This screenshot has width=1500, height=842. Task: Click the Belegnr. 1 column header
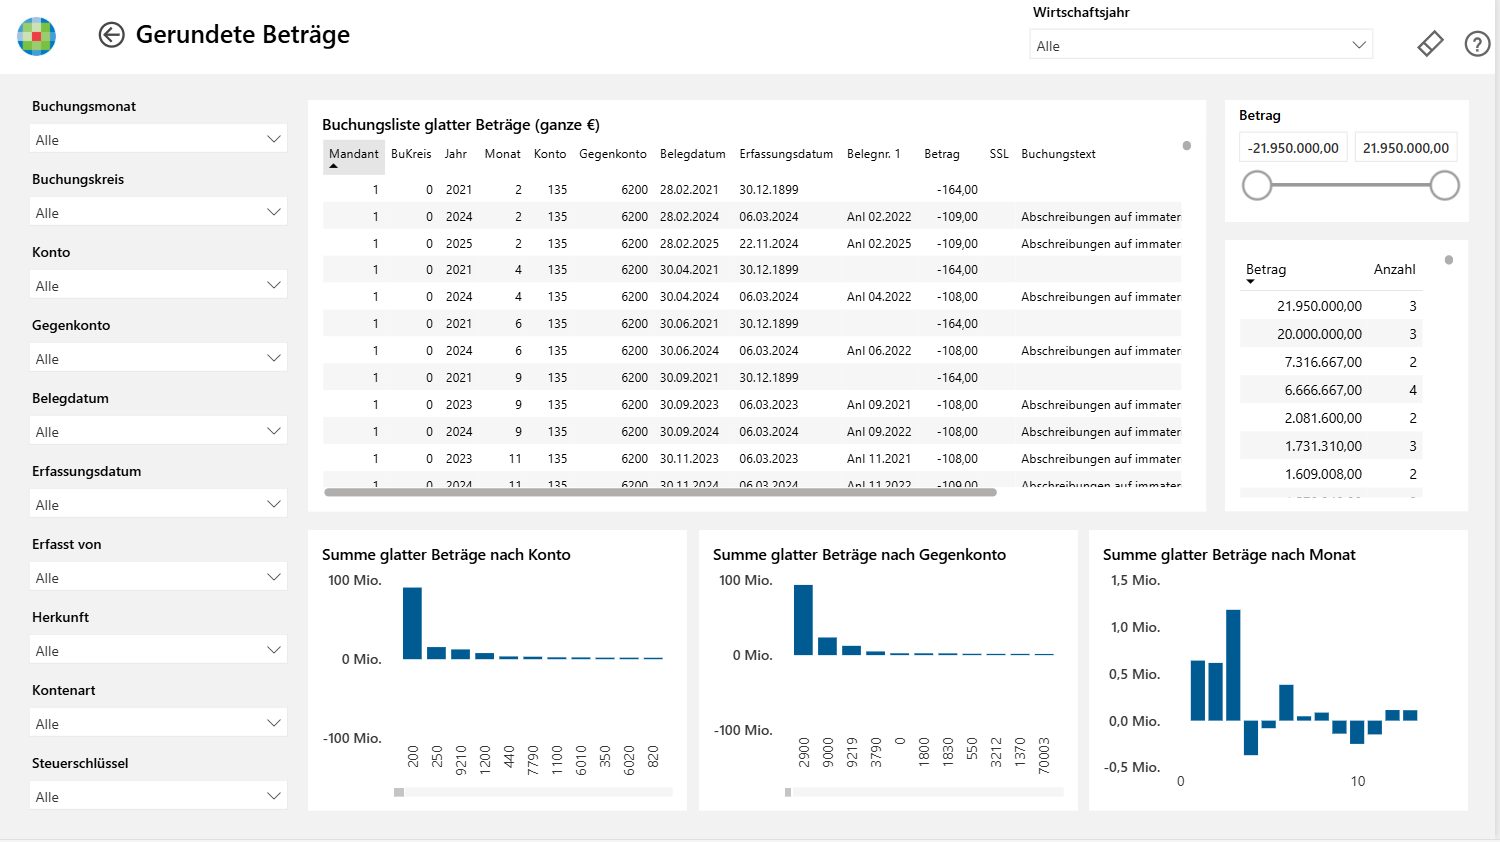point(873,154)
